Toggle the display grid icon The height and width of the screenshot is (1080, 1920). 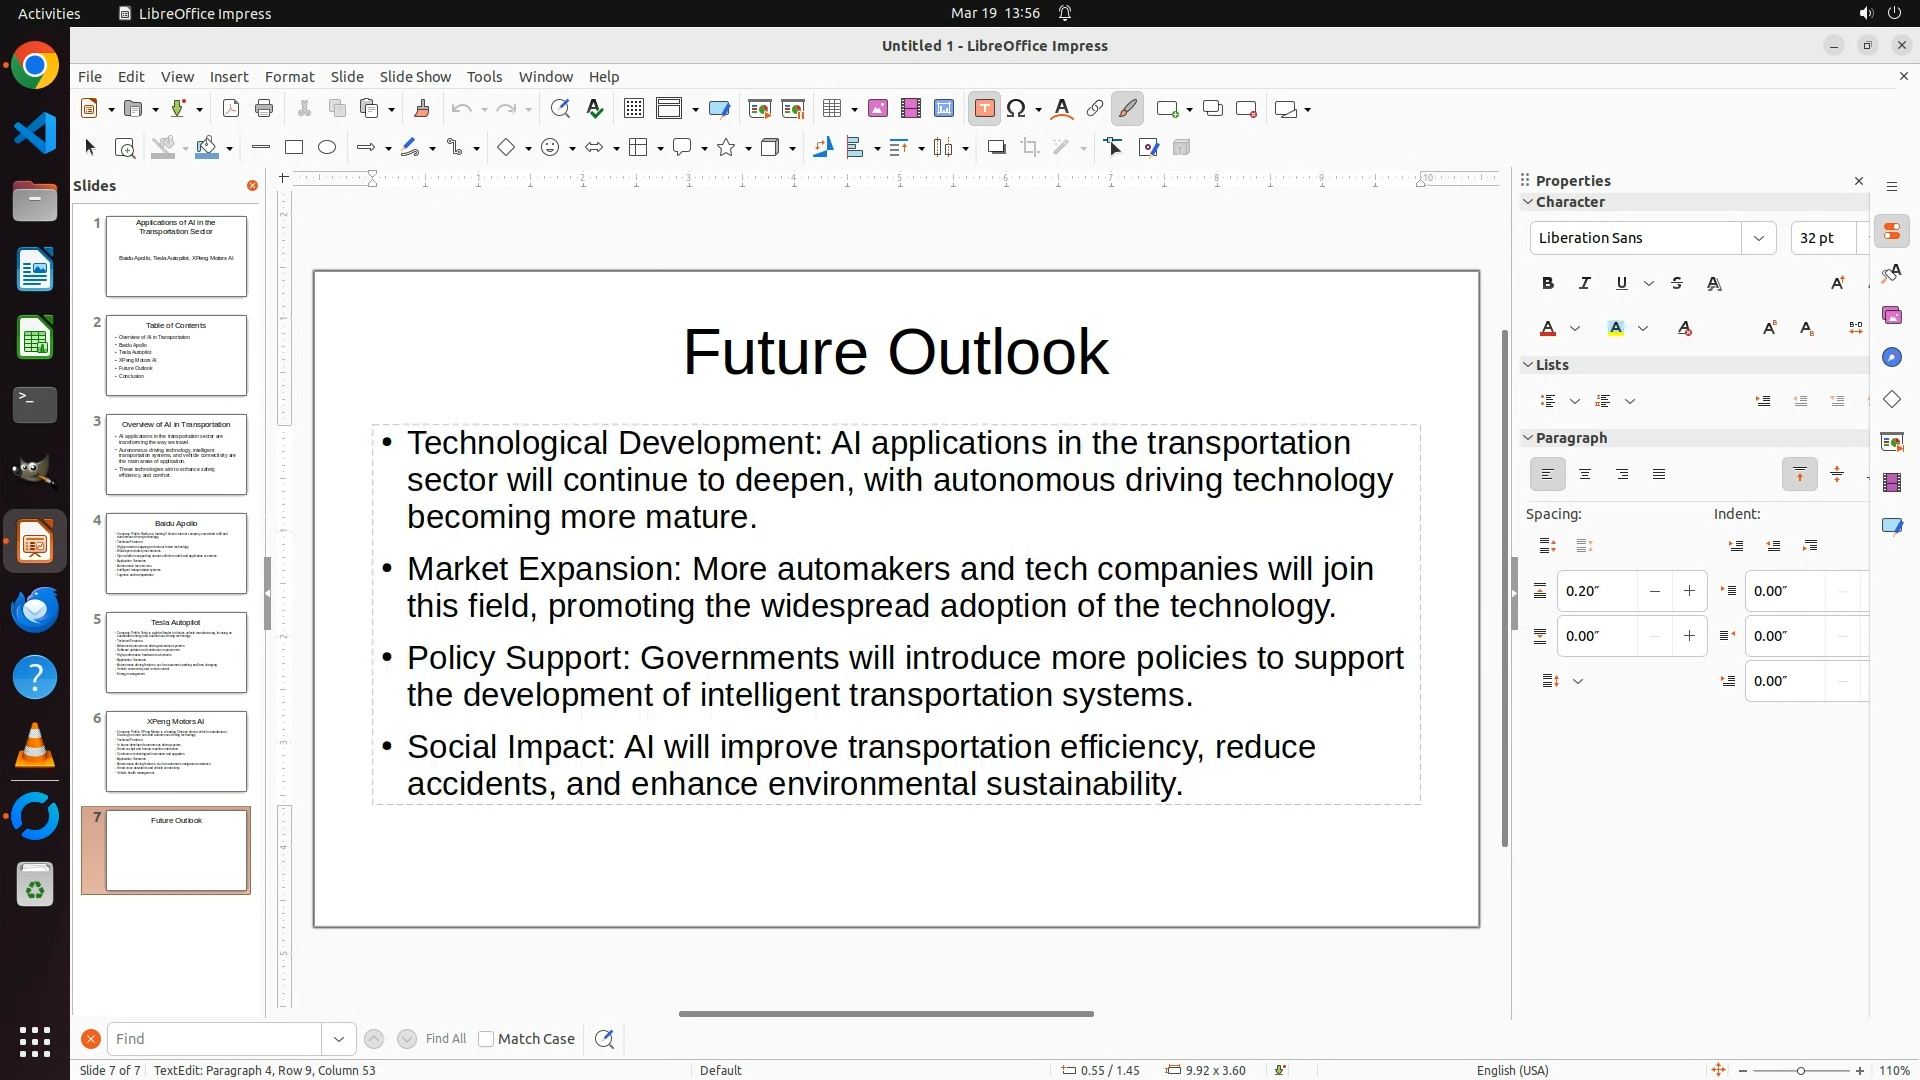pos(633,109)
